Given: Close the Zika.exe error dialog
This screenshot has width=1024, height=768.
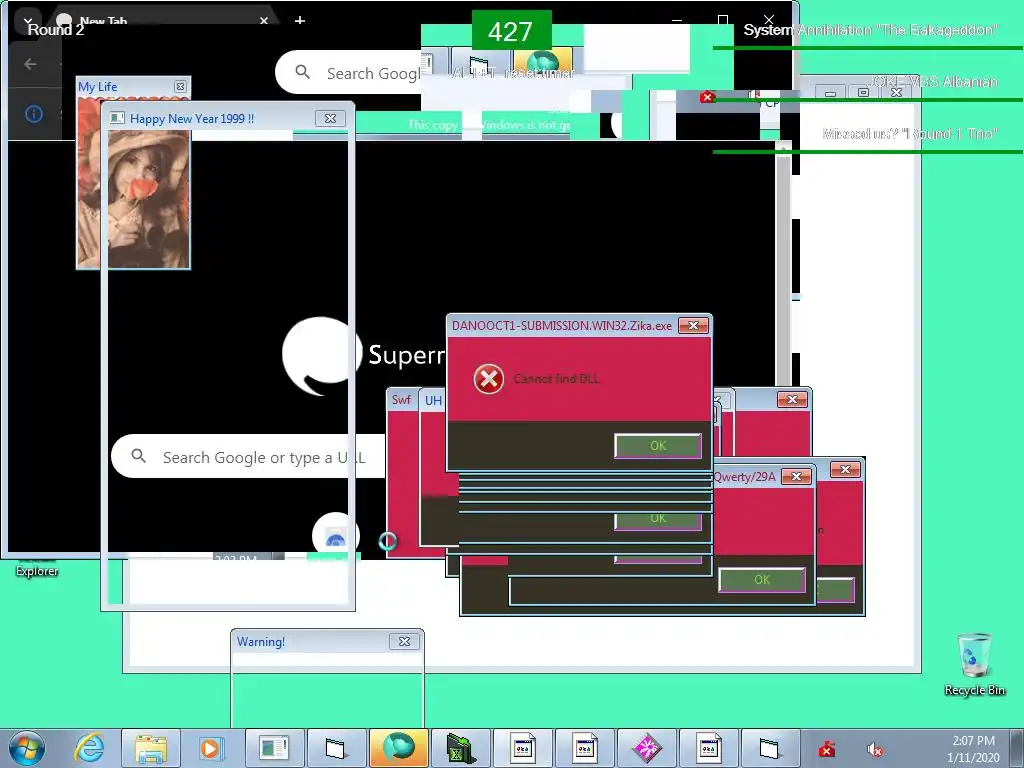Looking at the screenshot, I should coord(693,325).
